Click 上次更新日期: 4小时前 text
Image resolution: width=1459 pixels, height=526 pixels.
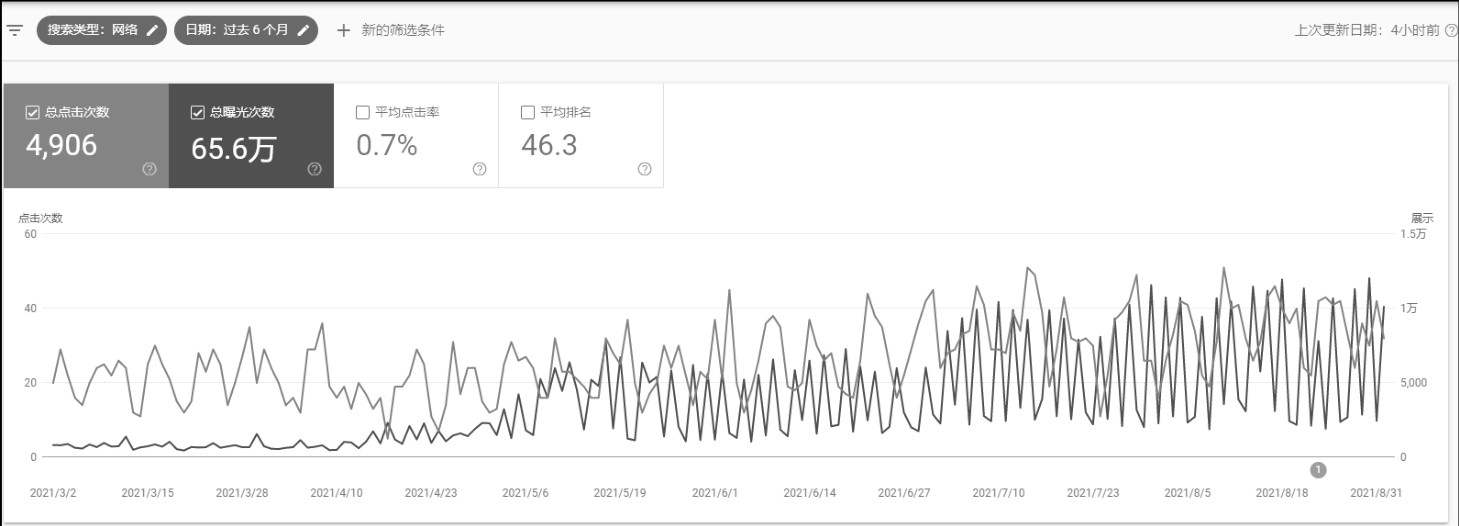coord(1366,30)
